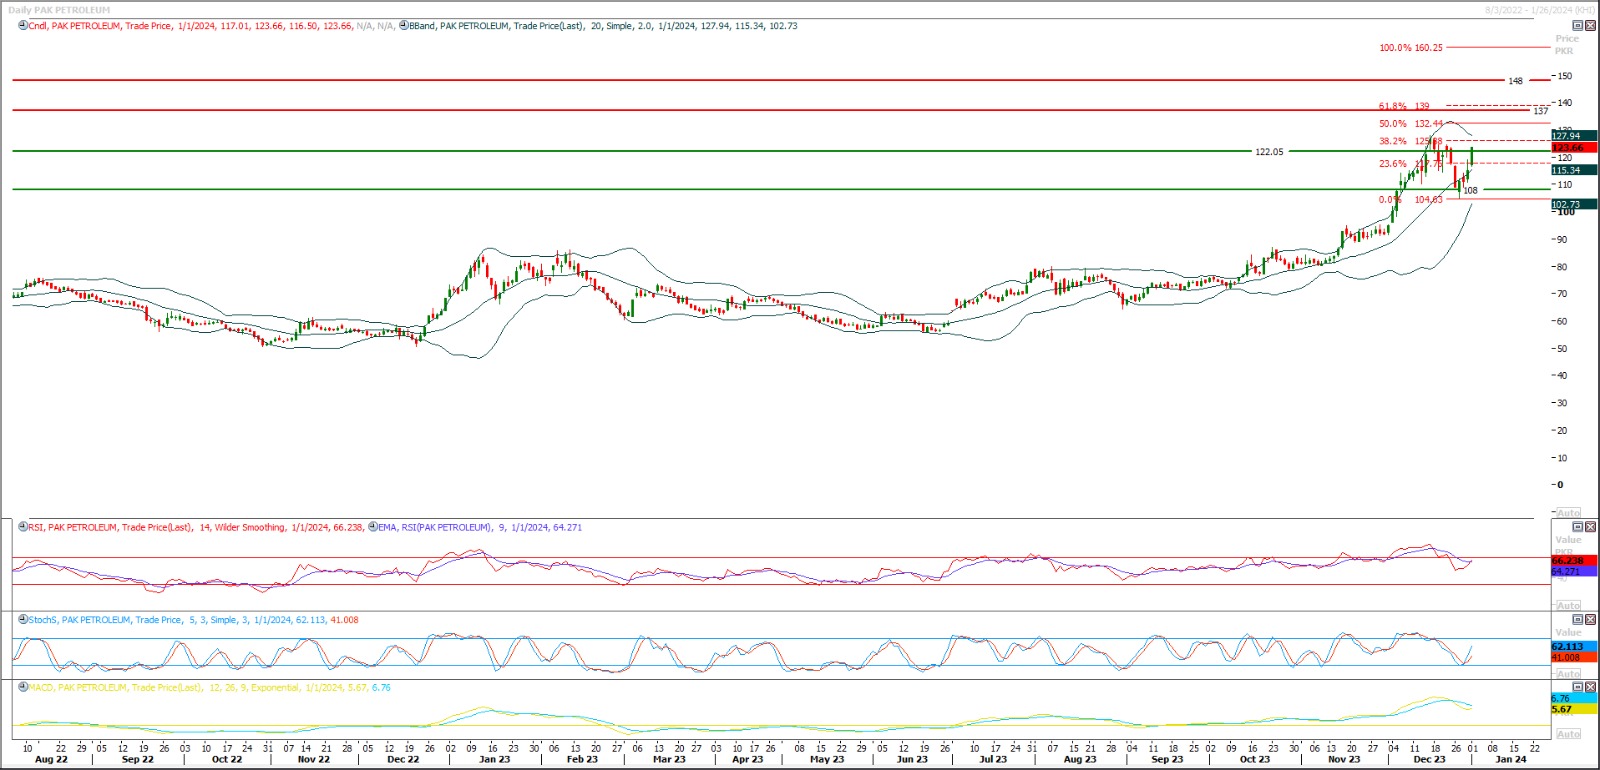
Task: Close the RSI indicator panel
Action: pos(1590,527)
